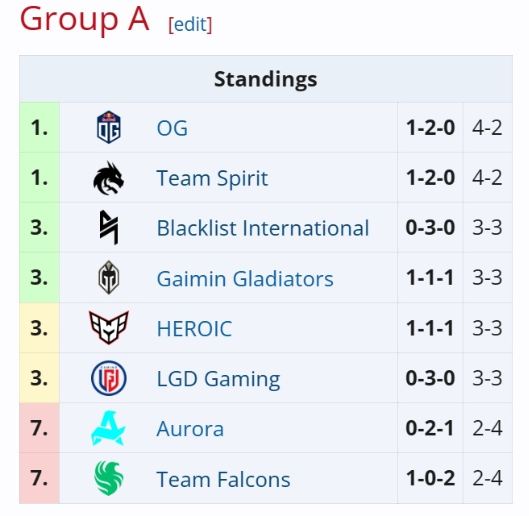Open the Gaimin Gladiators team link
Screen dimensions: 529x516
pyautogui.click(x=245, y=278)
